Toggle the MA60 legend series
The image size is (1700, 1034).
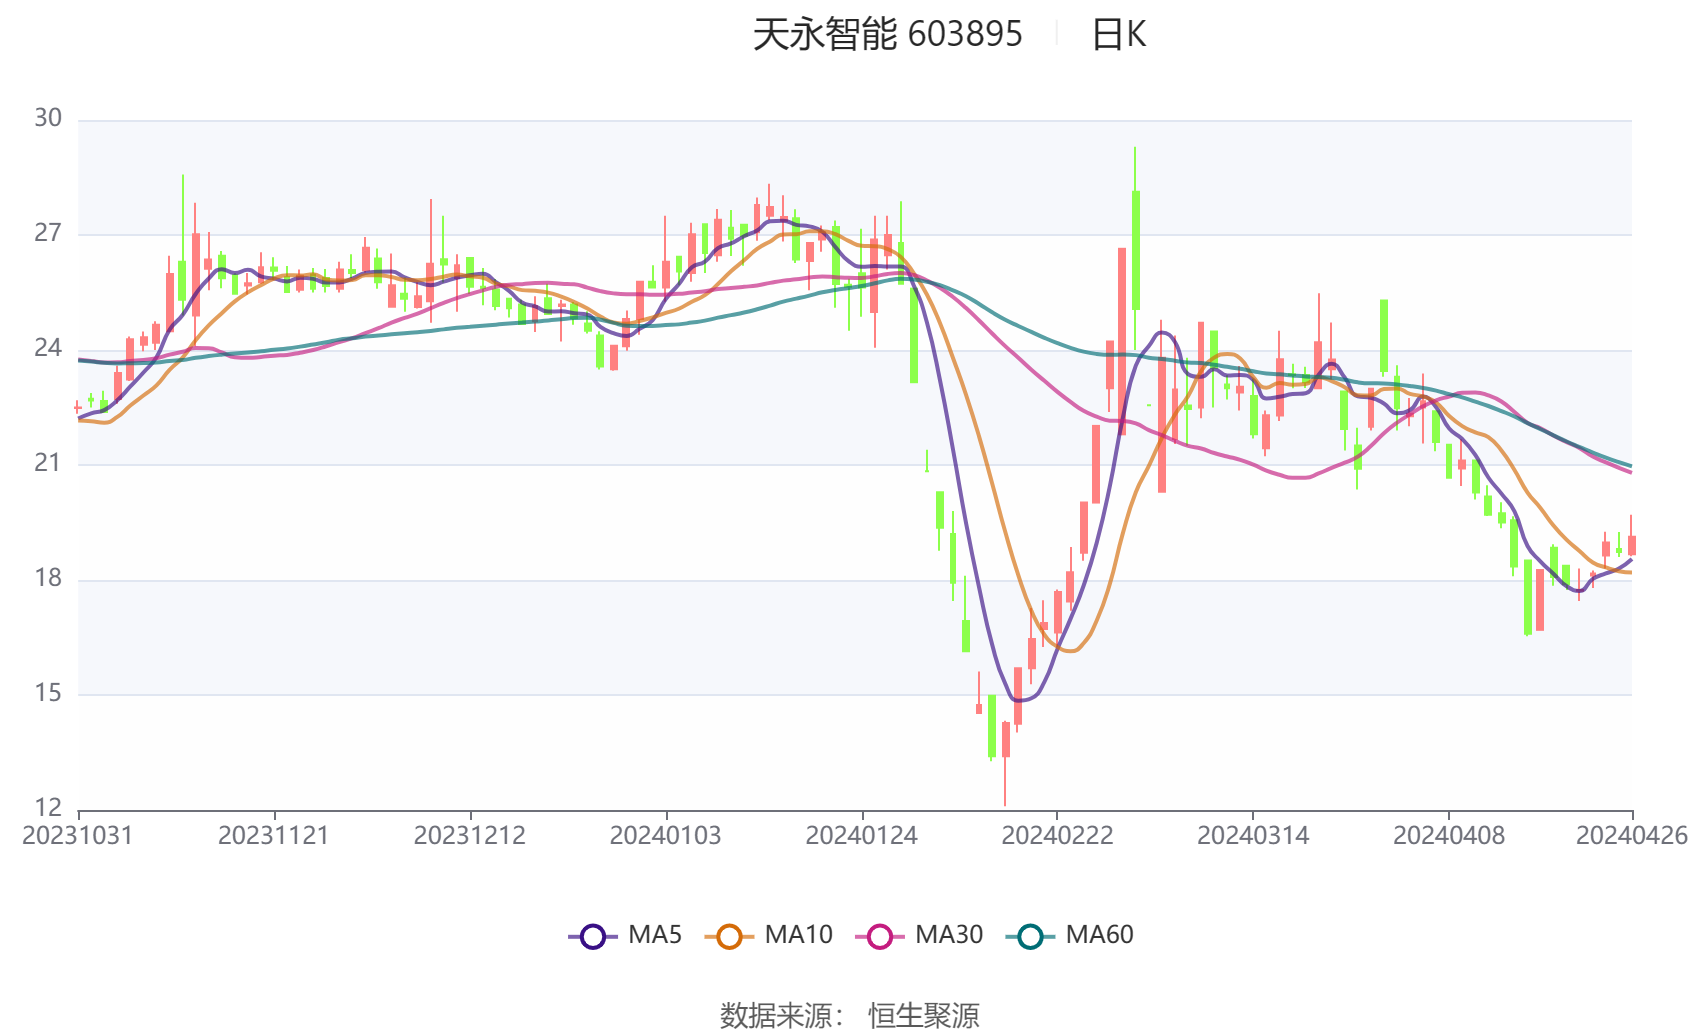1070,936
